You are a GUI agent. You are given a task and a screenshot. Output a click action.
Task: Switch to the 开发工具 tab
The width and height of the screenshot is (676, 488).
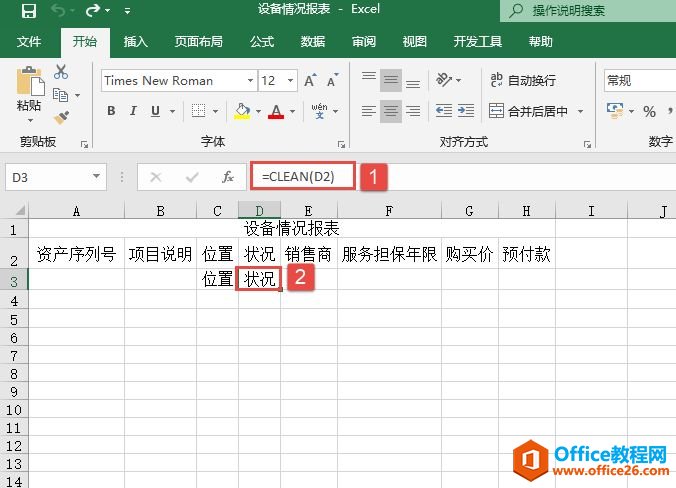tap(478, 42)
